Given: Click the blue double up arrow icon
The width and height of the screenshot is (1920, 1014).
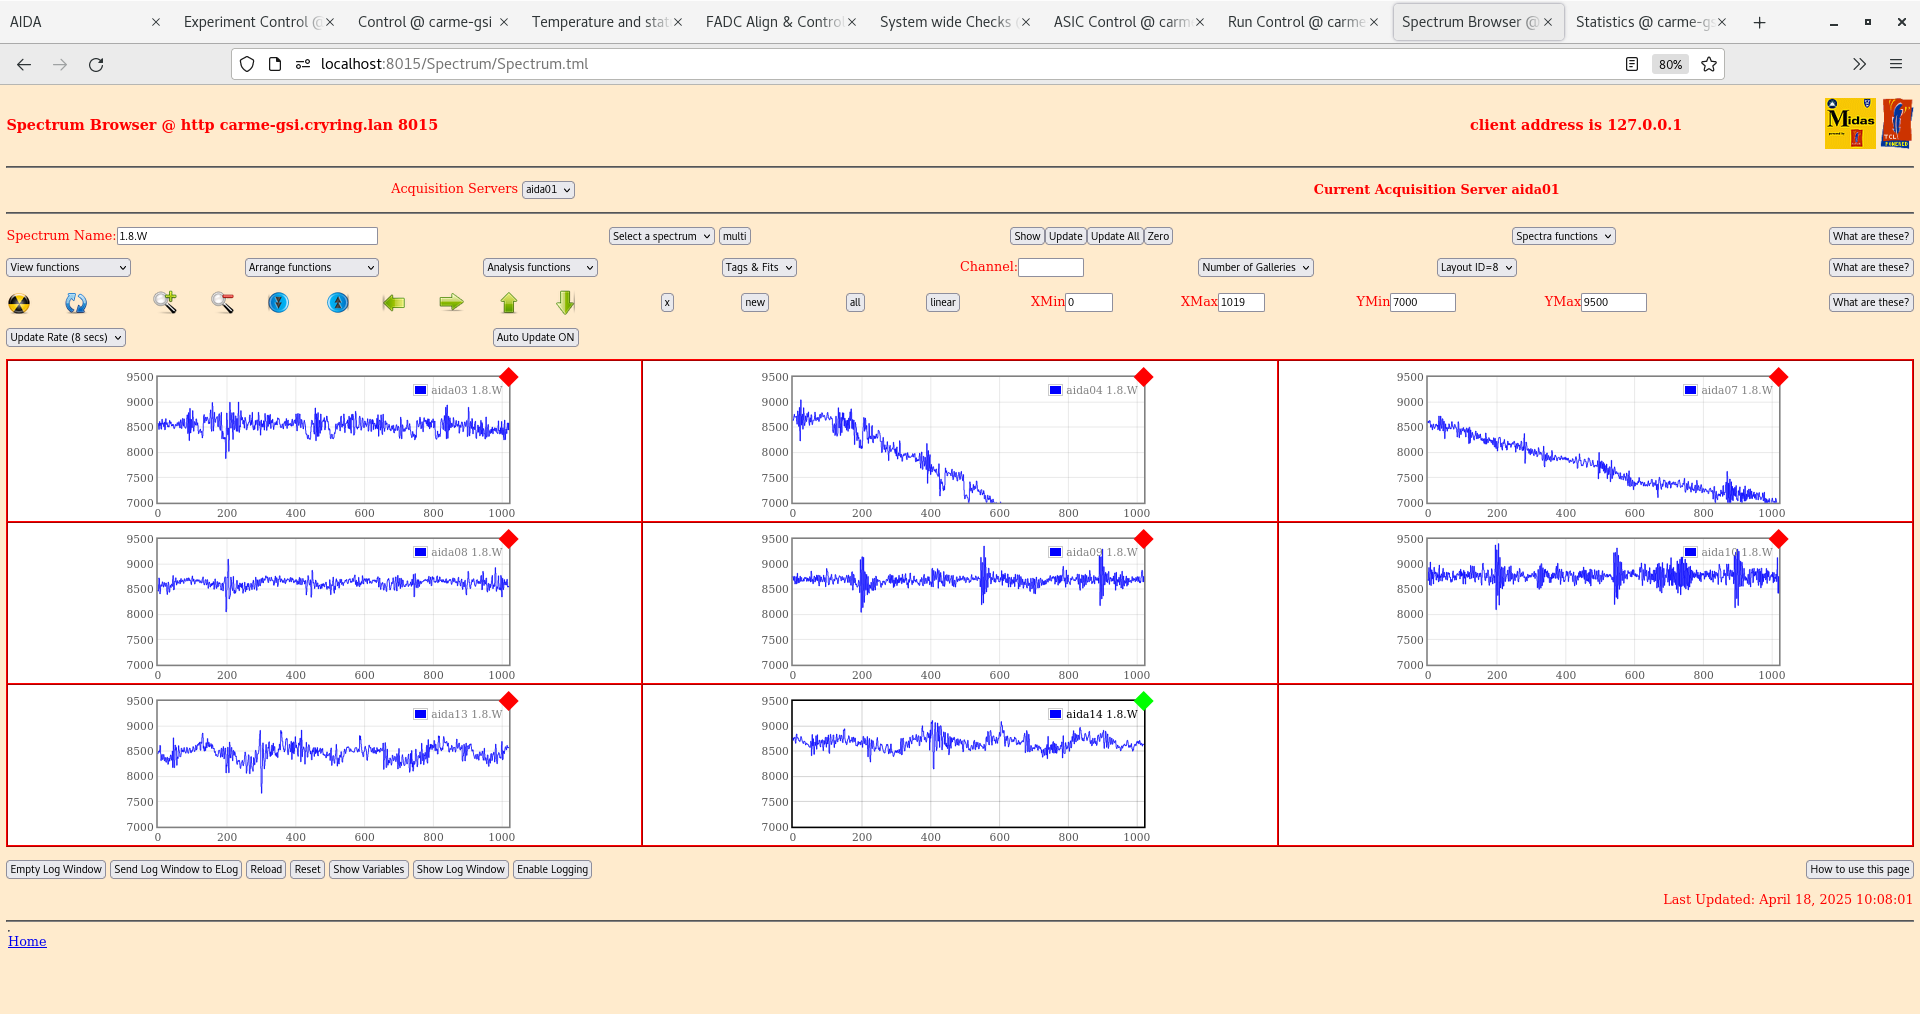Looking at the screenshot, I should (x=338, y=302).
